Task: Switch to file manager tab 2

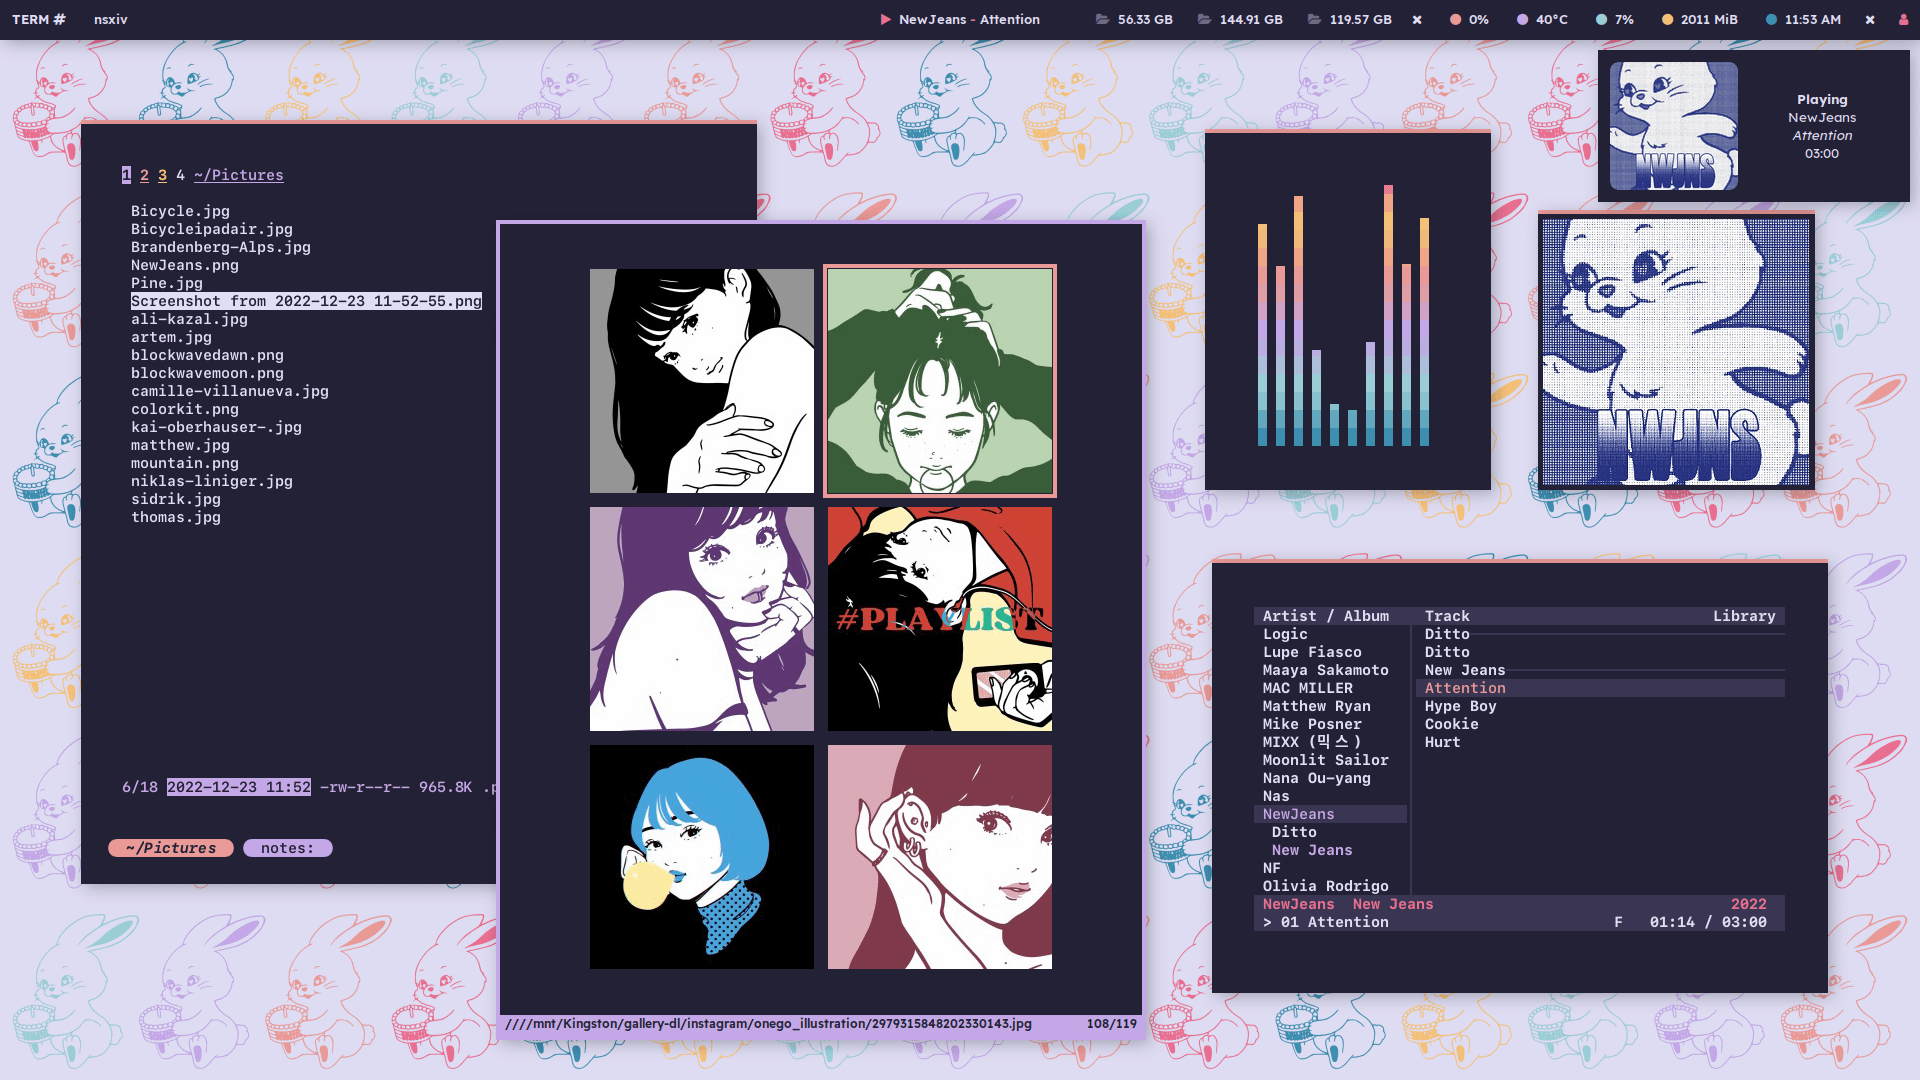Action: coord(144,175)
